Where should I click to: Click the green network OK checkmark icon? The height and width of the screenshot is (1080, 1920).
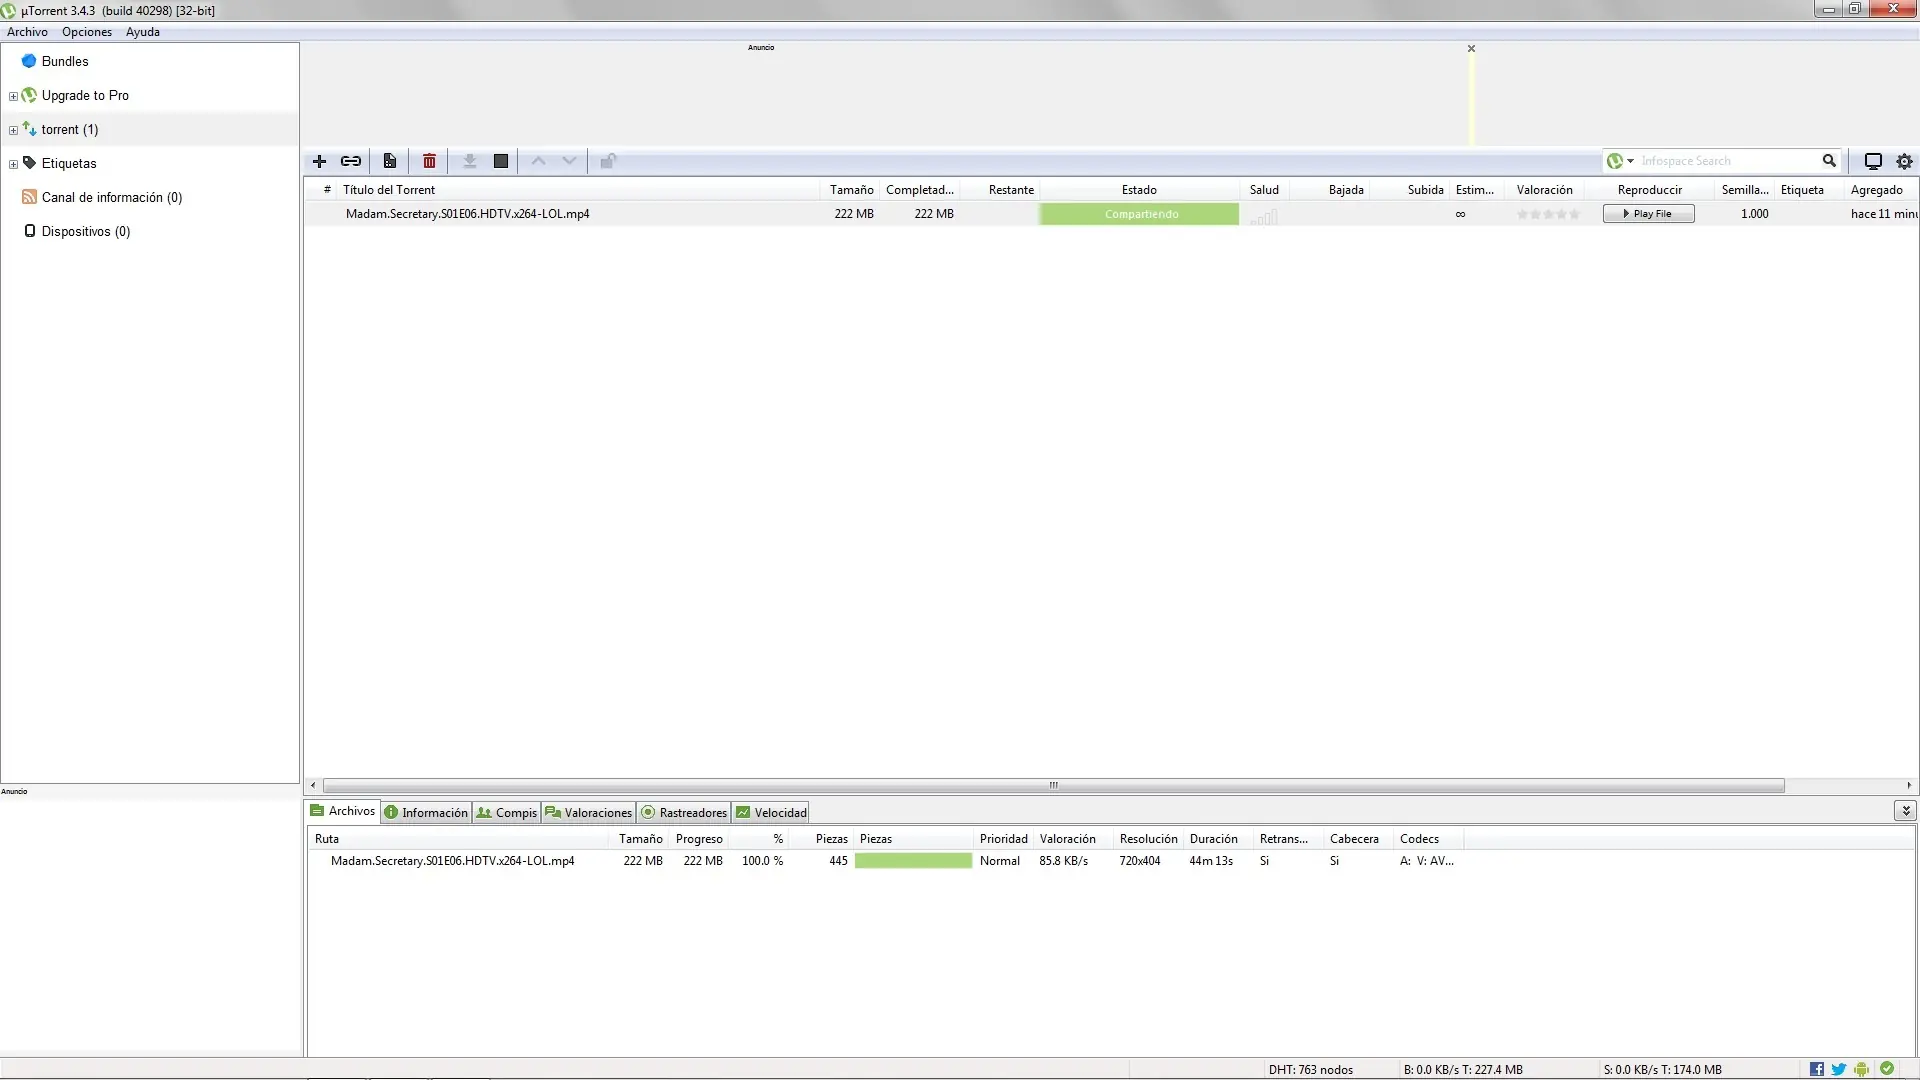[1886, 1068]
